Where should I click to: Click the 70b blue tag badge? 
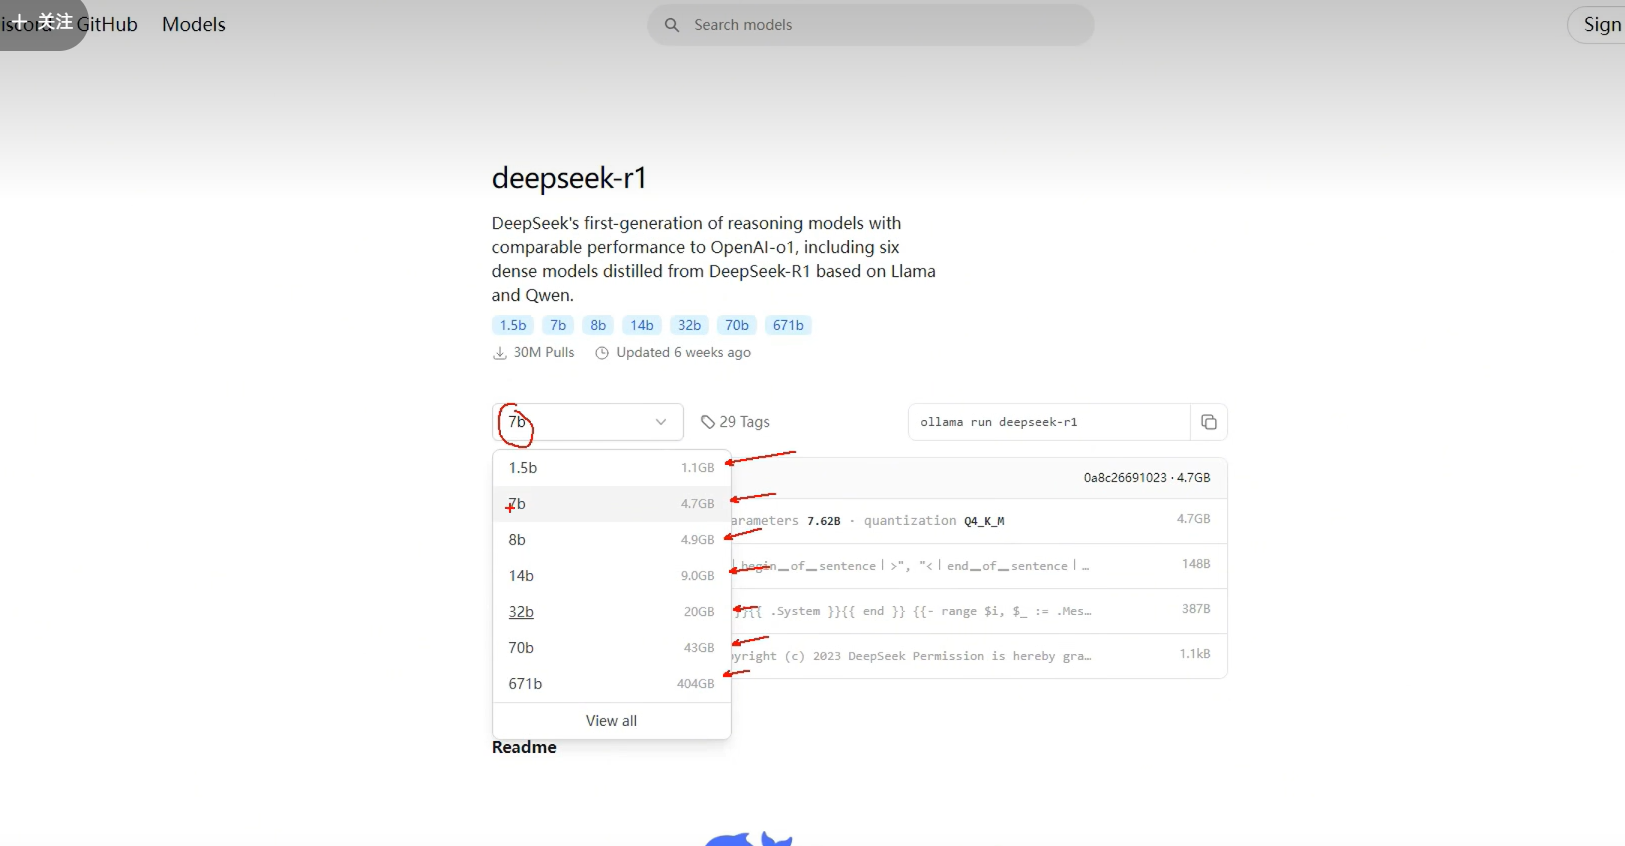737,325
